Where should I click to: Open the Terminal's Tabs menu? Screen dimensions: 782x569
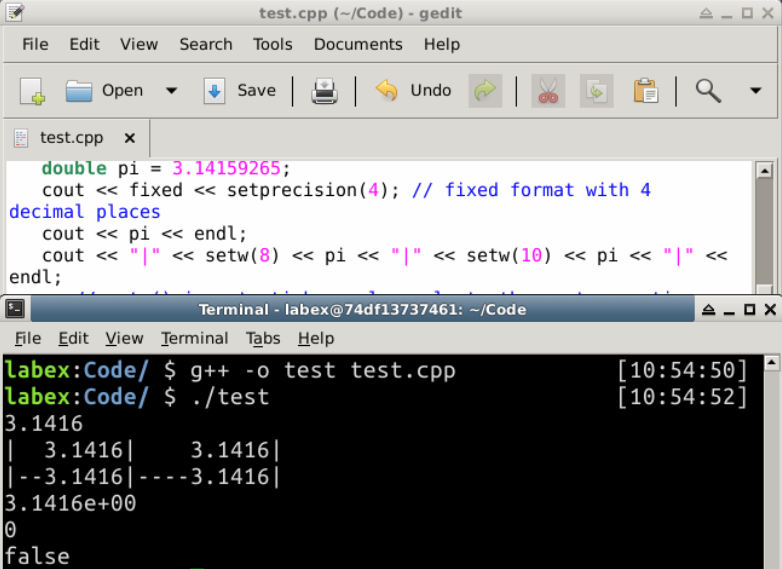(263, 338)
